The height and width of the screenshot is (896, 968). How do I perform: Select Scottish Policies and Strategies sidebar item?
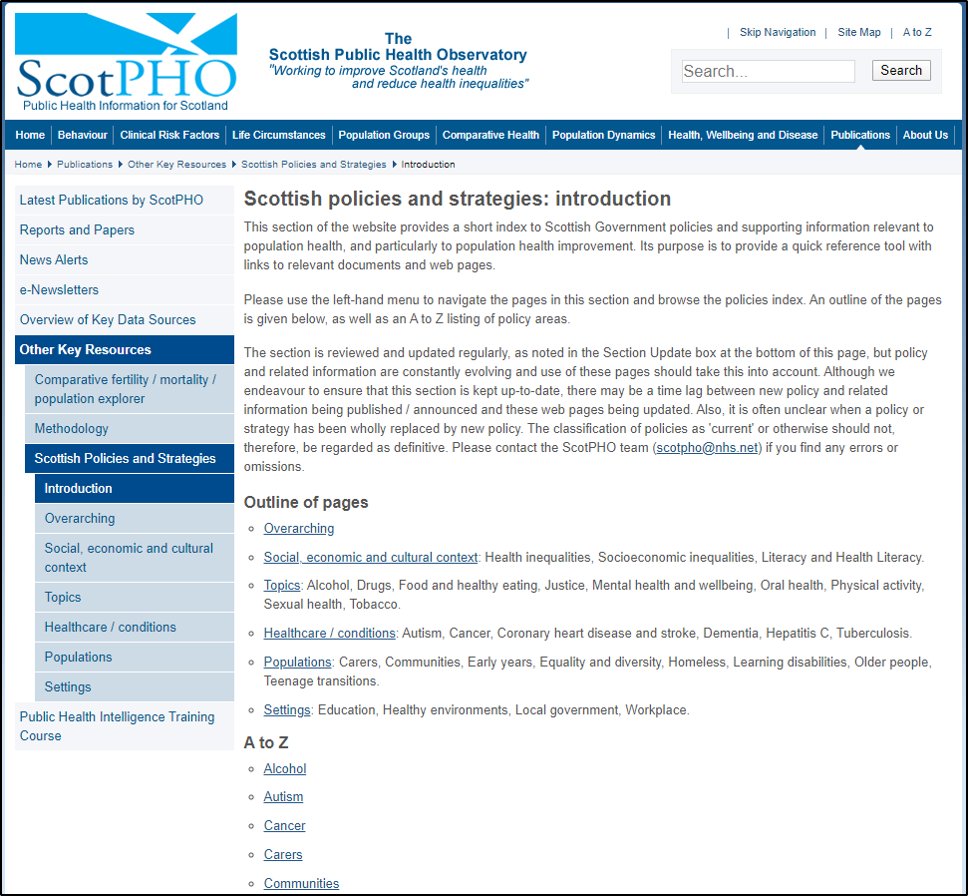pos(129,458)
